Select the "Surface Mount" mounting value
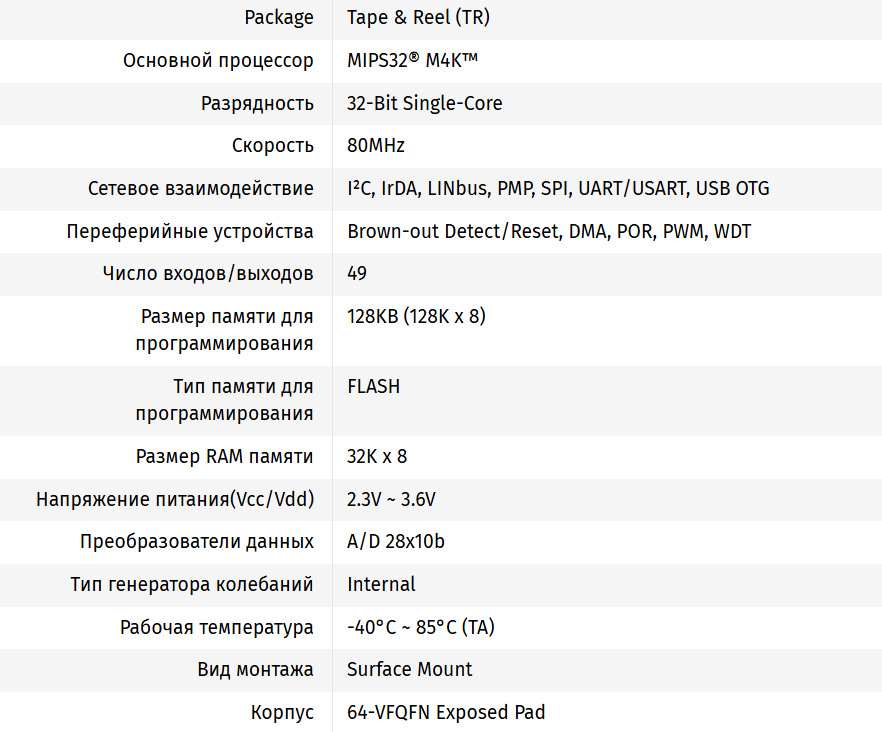Viewport: 882px width, 732px height. tap(410, 669)
